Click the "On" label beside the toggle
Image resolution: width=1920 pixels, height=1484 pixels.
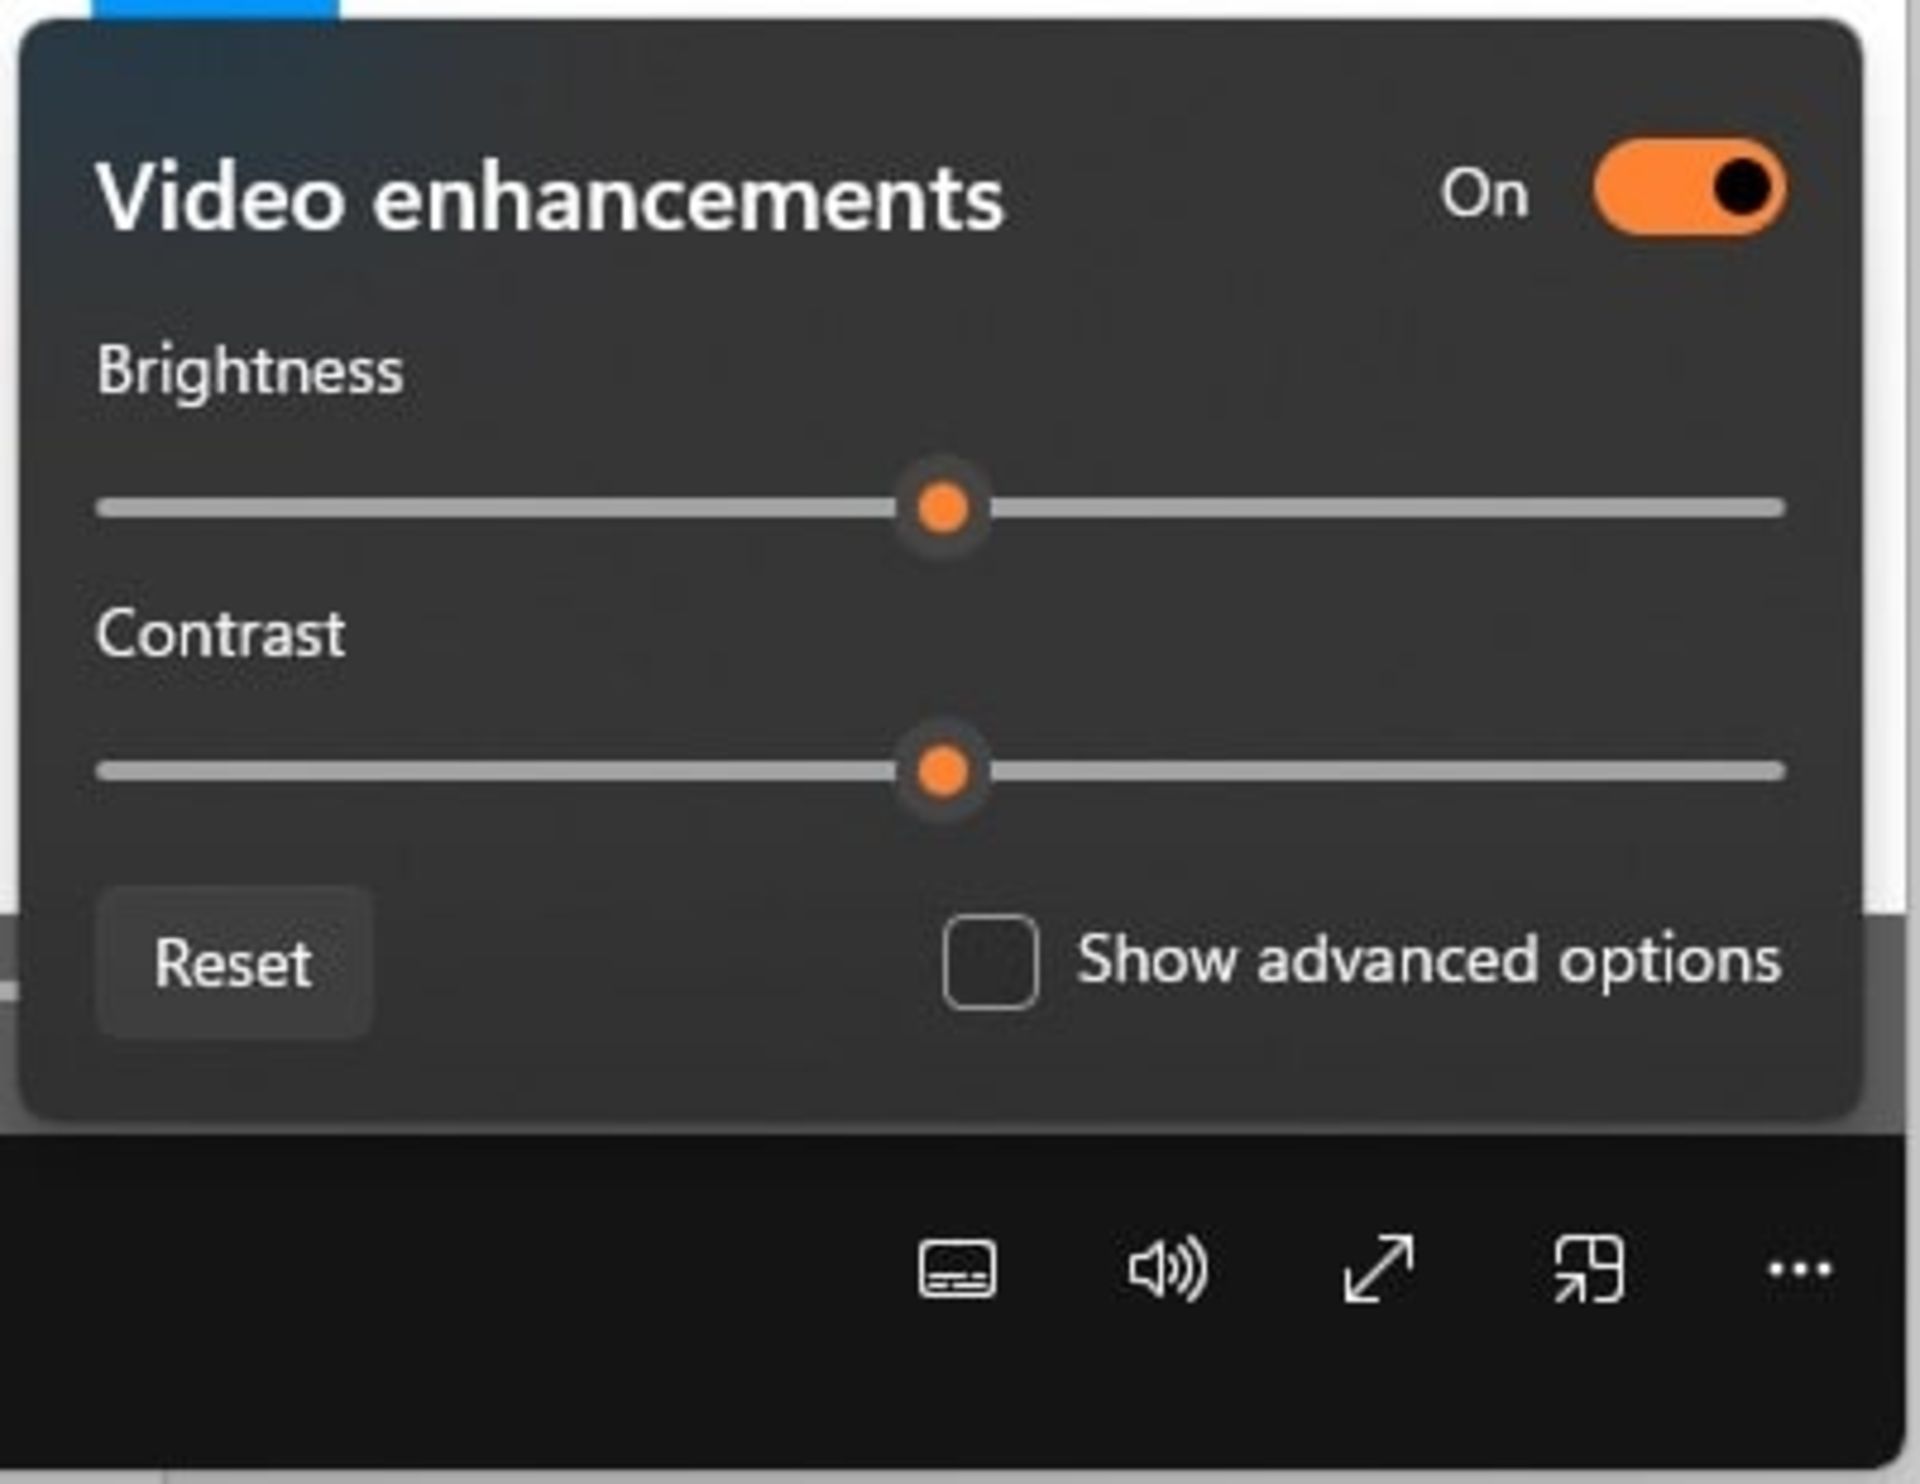1484,192
